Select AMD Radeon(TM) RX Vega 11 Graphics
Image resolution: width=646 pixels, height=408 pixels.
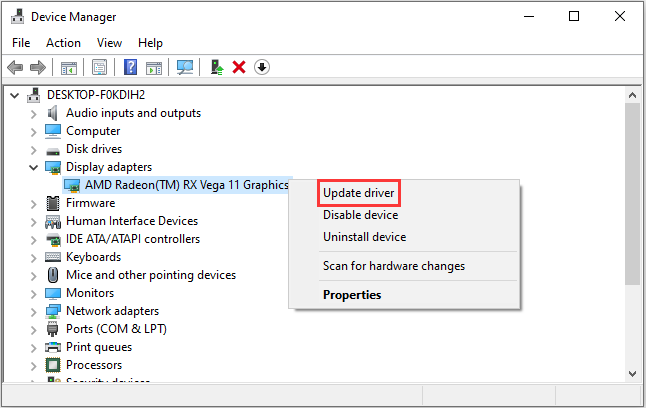[187, 185]
